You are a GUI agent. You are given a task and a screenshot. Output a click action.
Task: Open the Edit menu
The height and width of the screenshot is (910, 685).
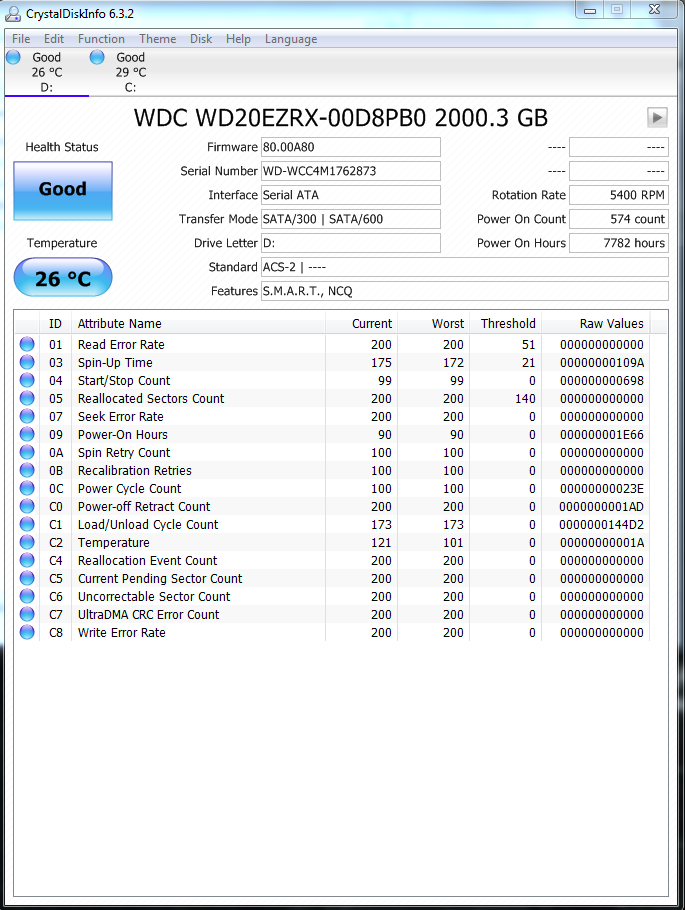(54, 39)
